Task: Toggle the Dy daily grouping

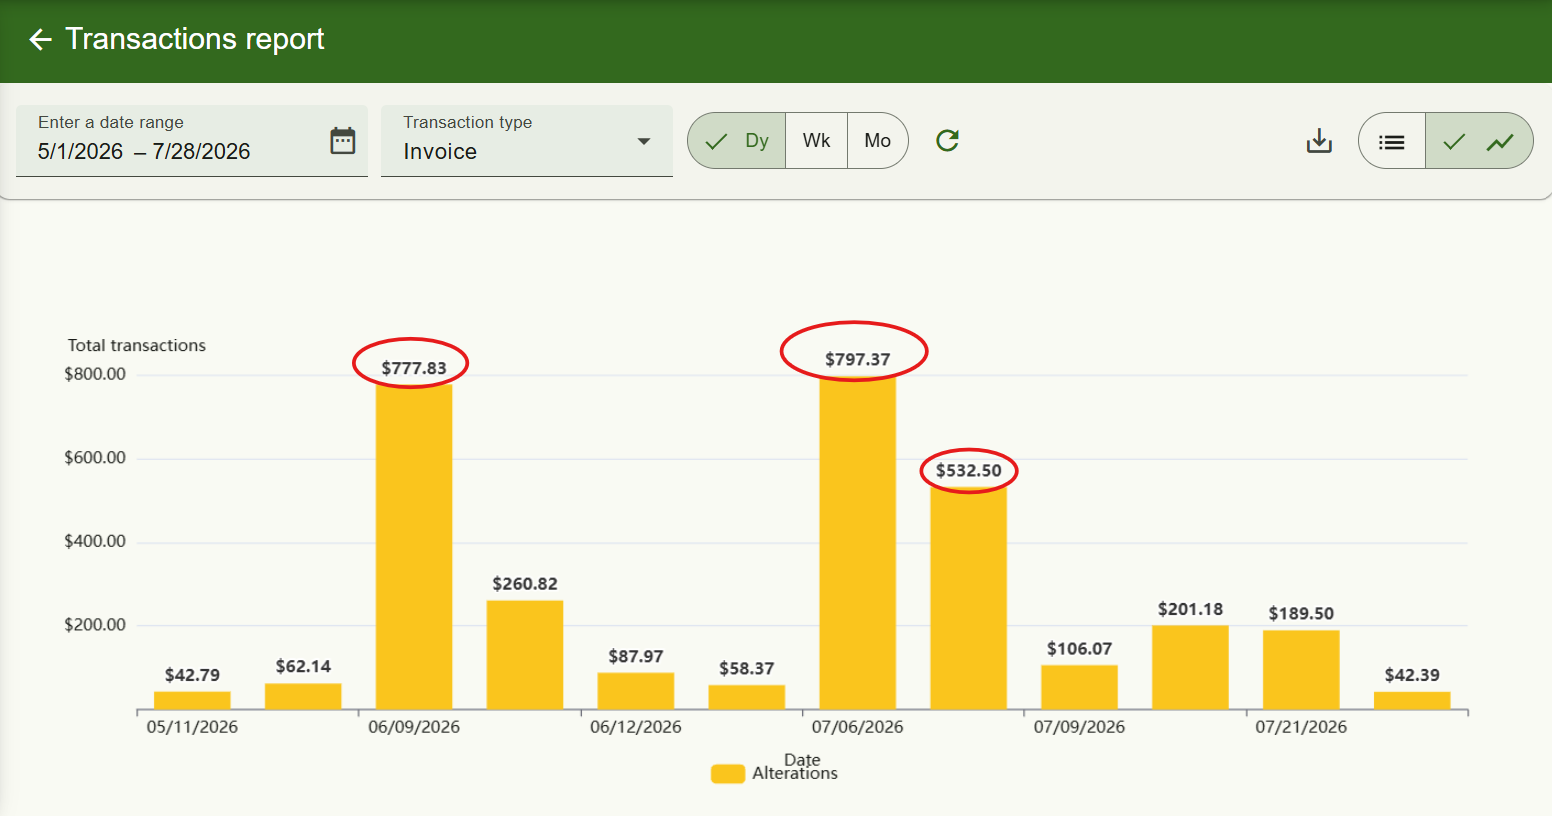Action: 737,141
